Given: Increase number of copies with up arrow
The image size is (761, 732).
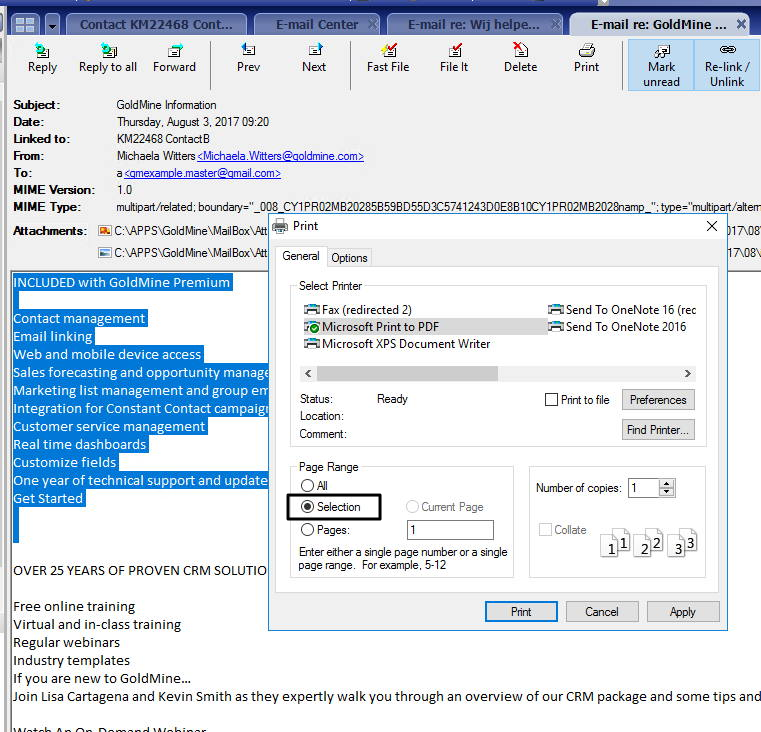Looking at the screenshot, I should 667,483.
